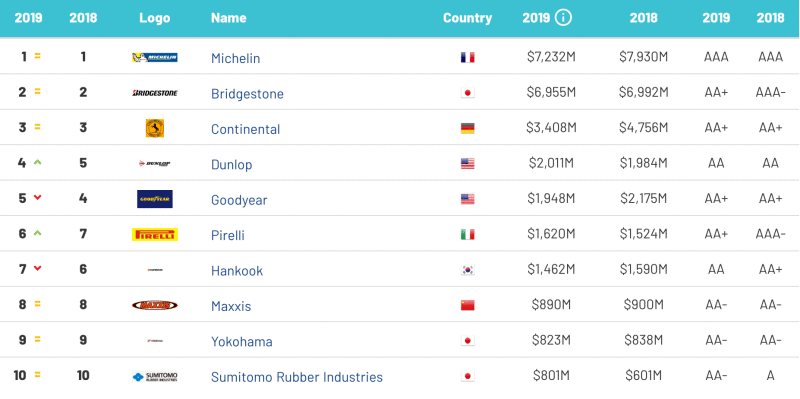Open the Michelin brand link
This screenshot has width=800, height=399.
point(236,58)
